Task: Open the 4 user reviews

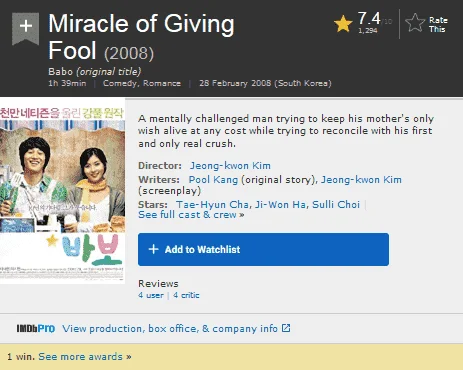Action: point(151,295)
